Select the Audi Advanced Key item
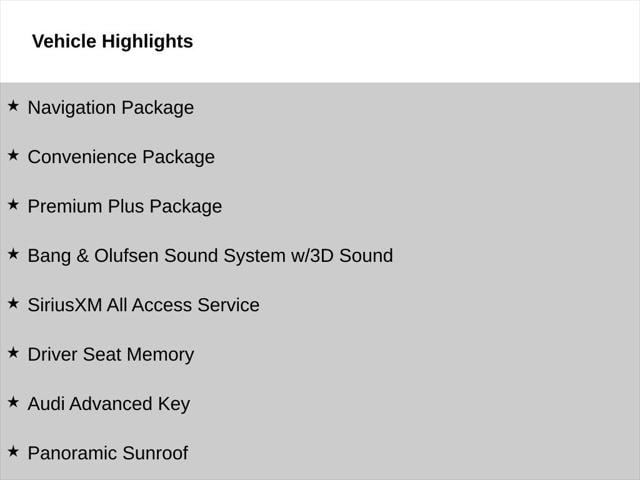The width and height of the screenshot is (640, 480). pos(108,404)
